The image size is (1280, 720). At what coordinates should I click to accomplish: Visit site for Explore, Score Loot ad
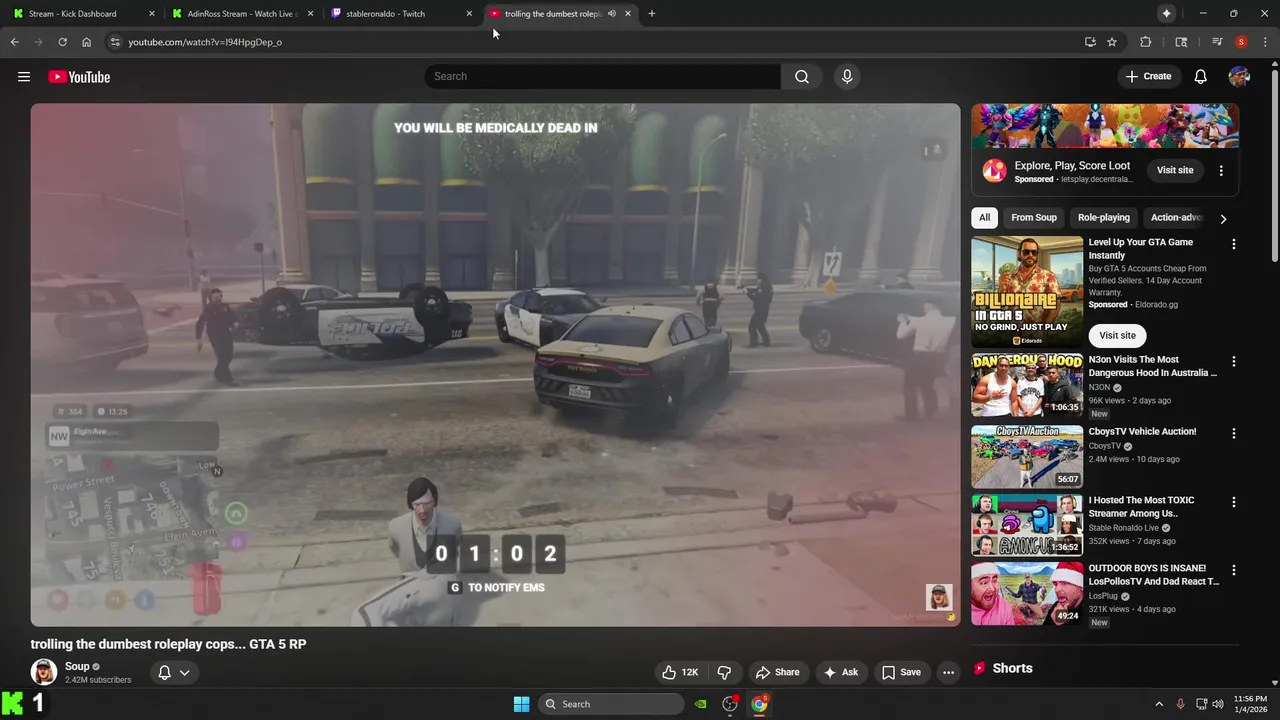pyautogui.click(x=1175, y=170)
